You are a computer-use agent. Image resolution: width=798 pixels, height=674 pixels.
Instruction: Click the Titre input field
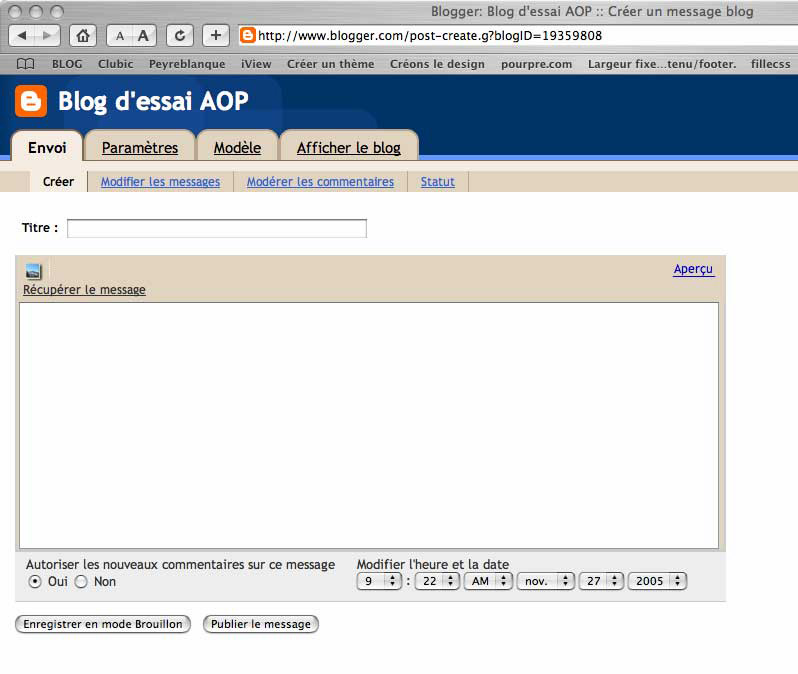pyautogui.click(x=217, y=228)
